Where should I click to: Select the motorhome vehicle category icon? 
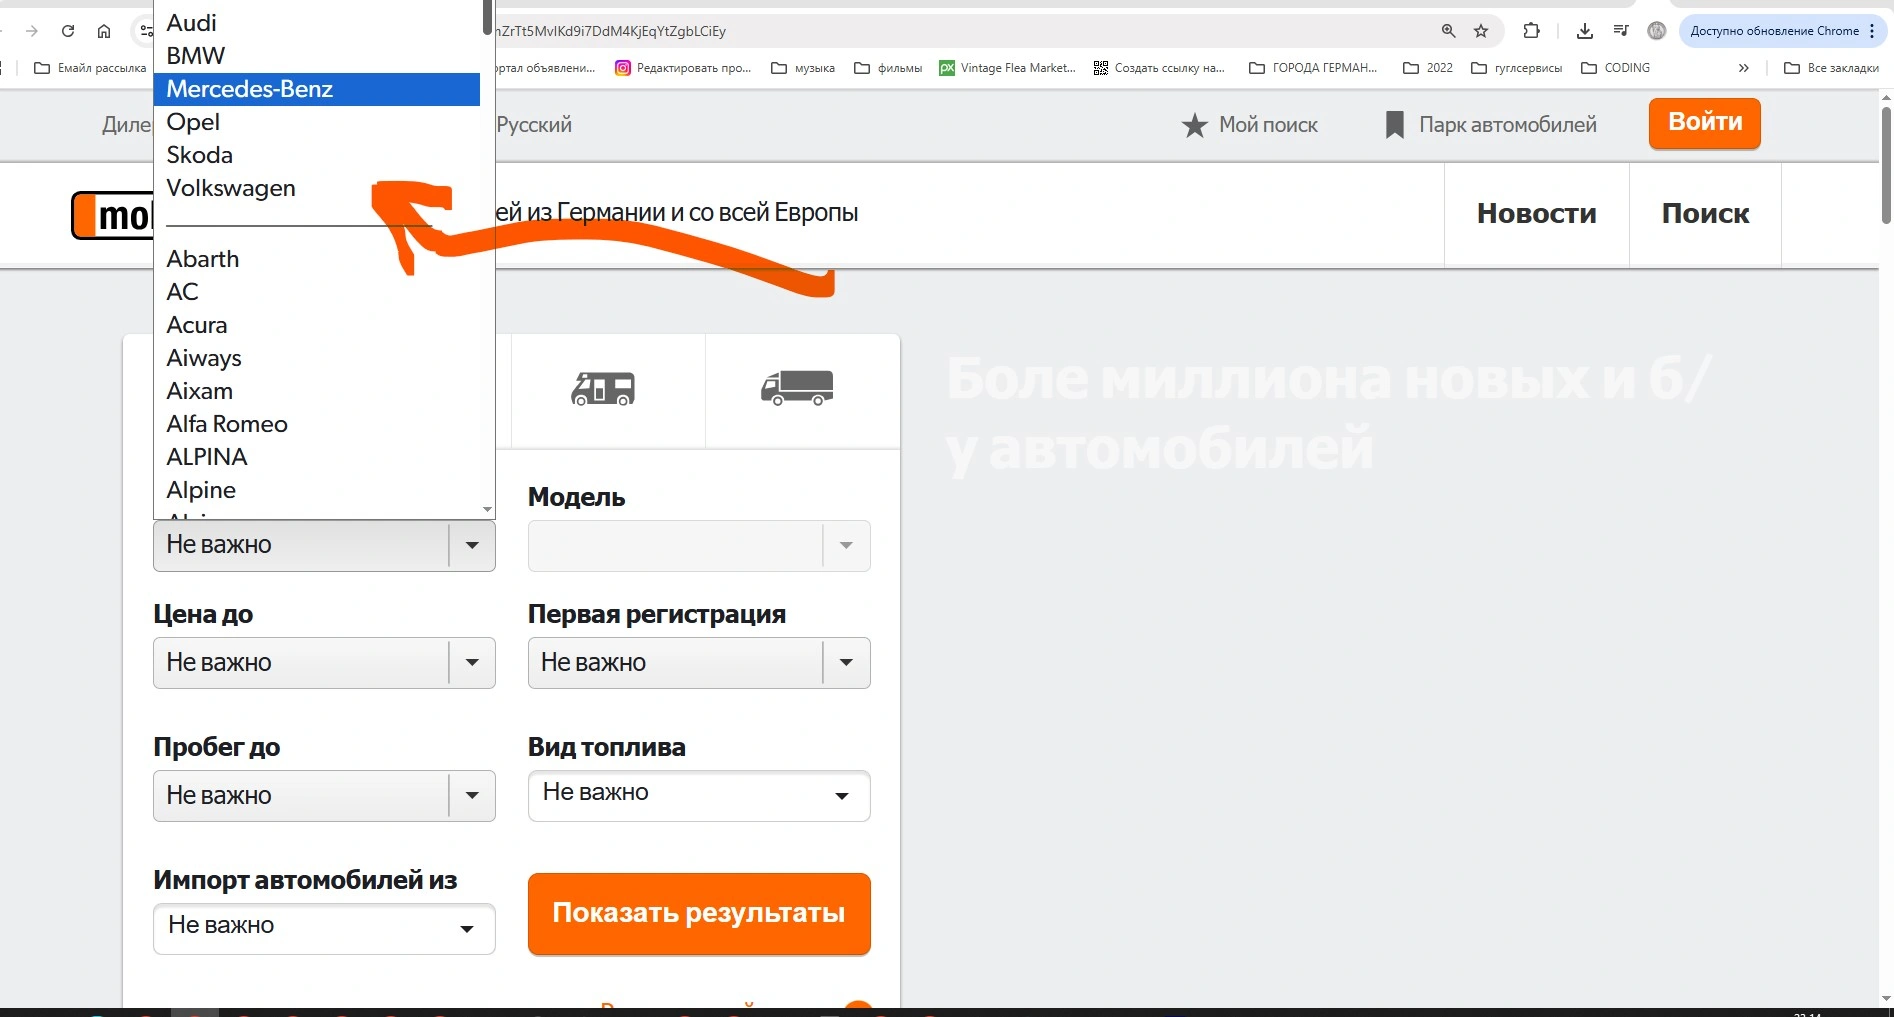(x=603, y=388)
